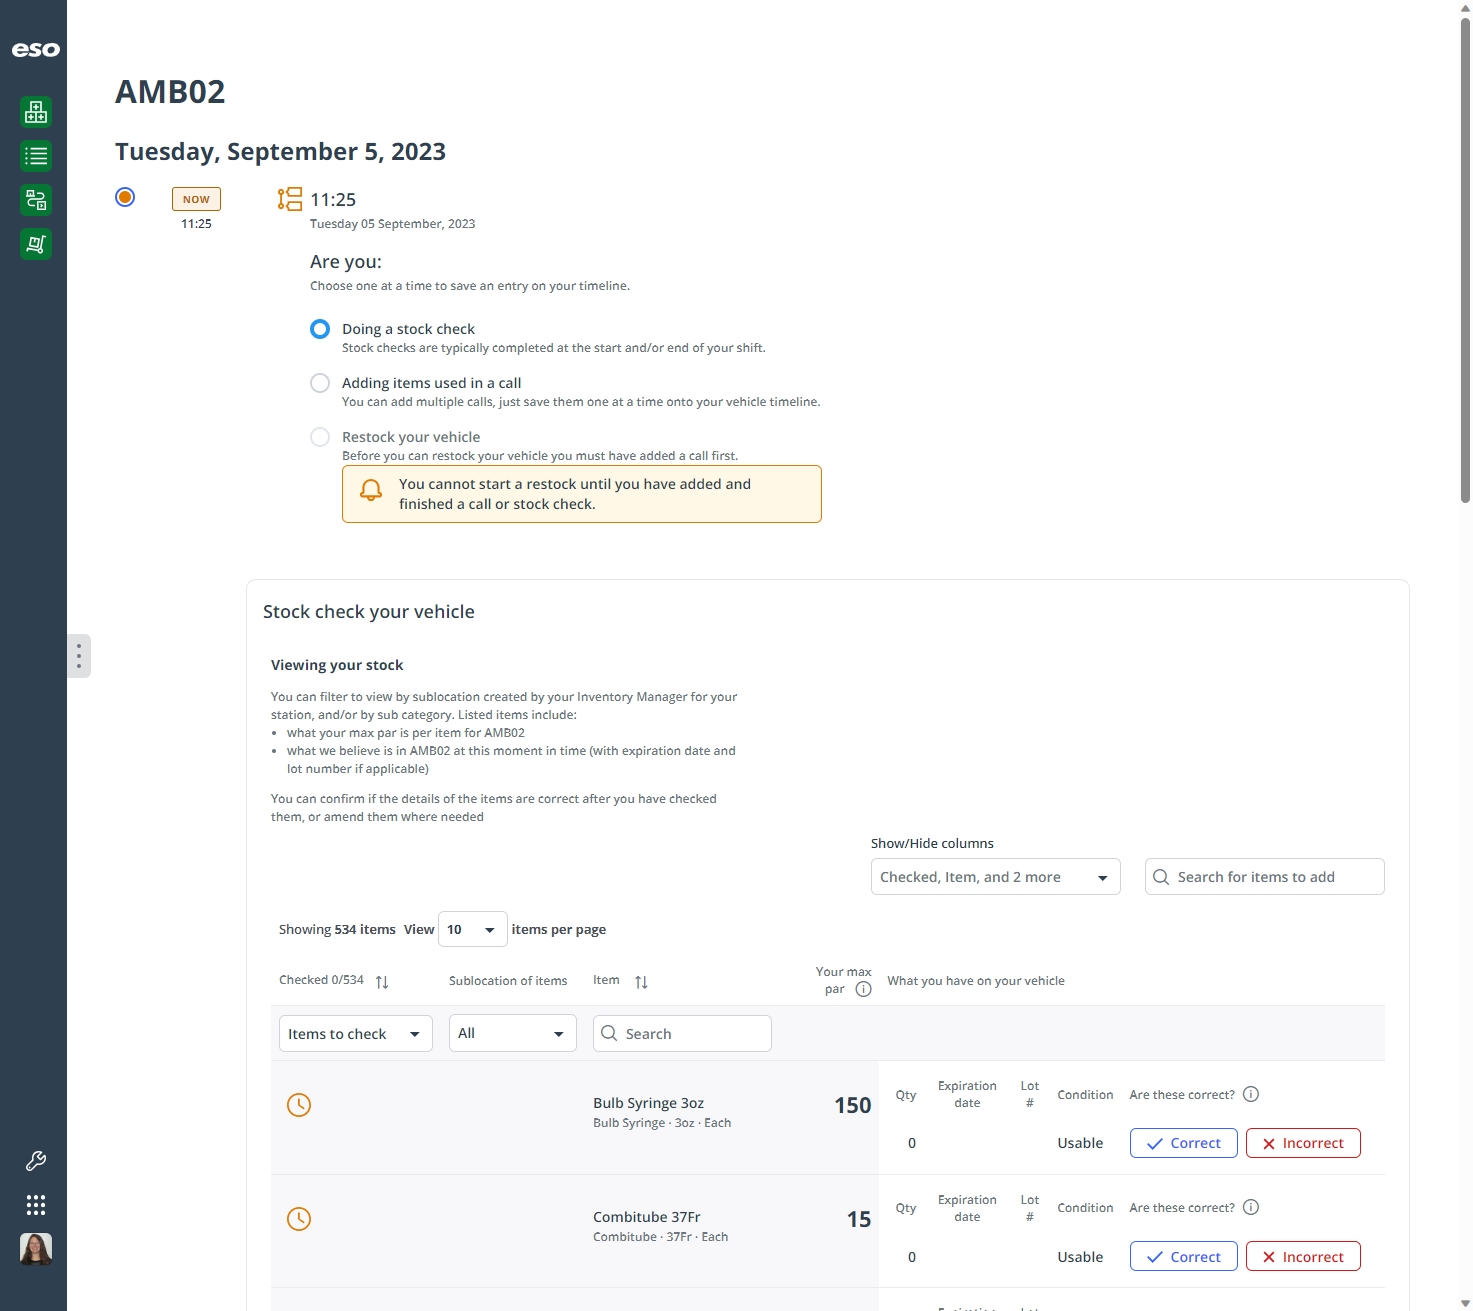1473x1311 pixels.
Task: Click the Sublocation of items column header
Action: click(x=508, y=981)
